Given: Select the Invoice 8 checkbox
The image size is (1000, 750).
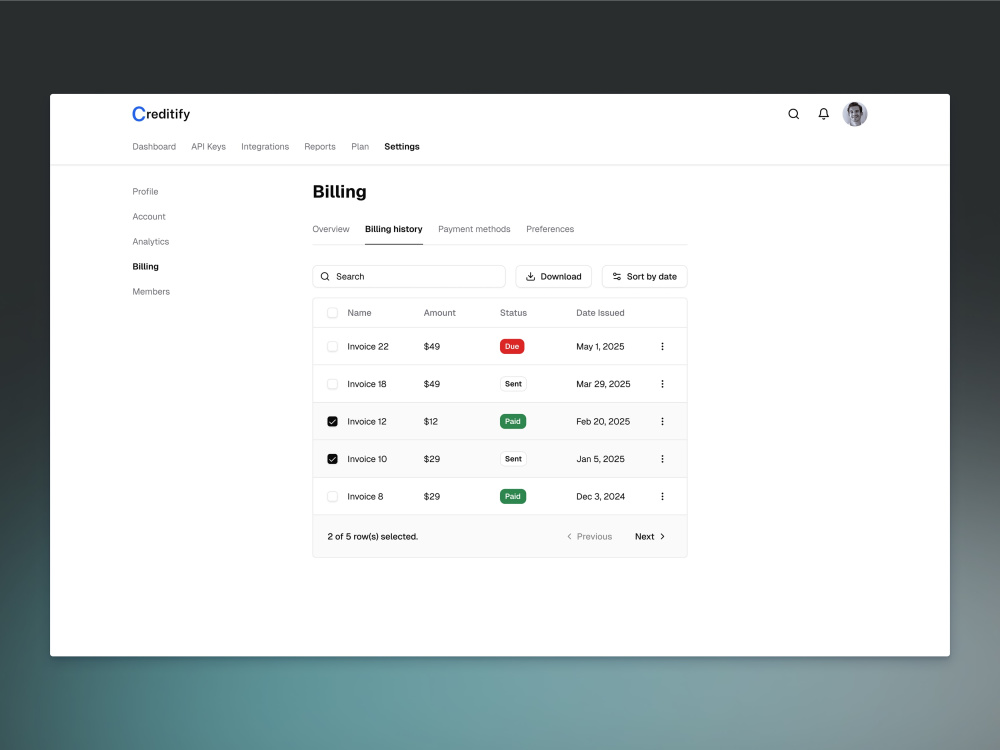Looking at the screenshot, I should (x=332, y=496).
